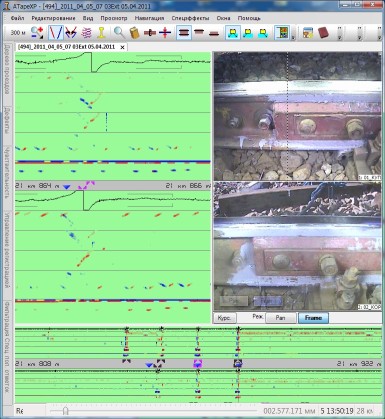Toggle the both-rails display button
Viewport: 385px width, 419px height.
coord(184,33)
